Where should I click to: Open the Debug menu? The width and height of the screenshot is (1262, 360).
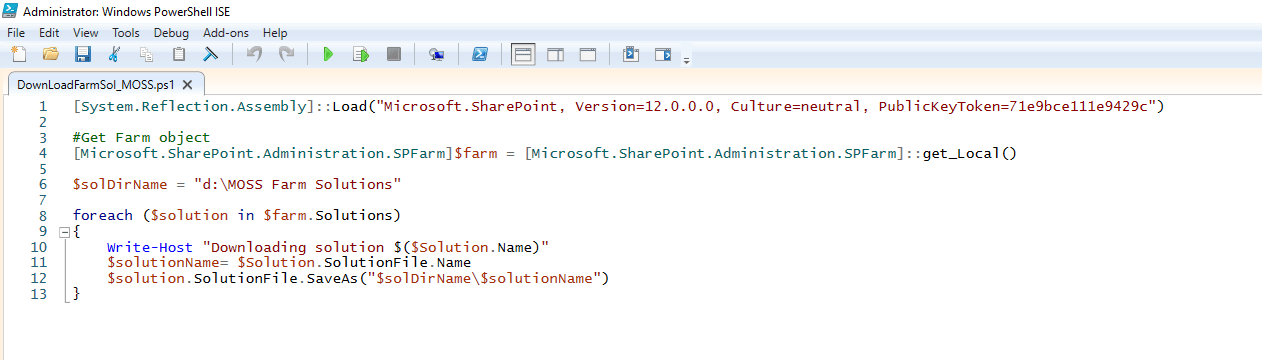[x=171, y=33]
